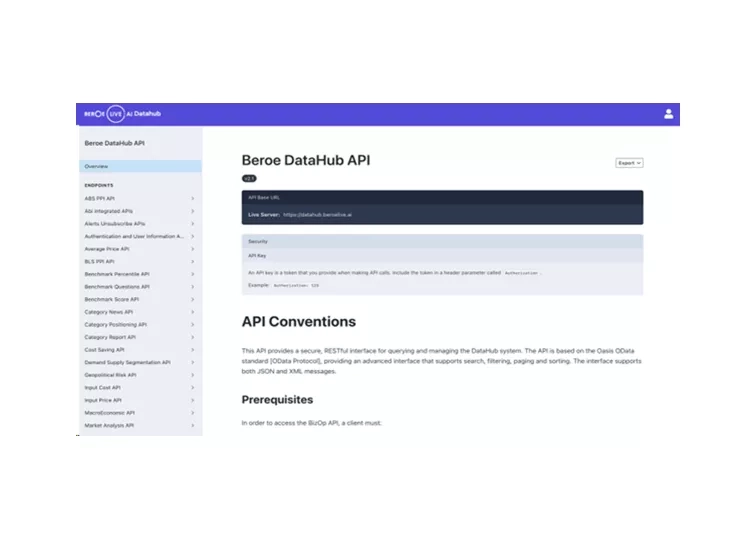Open Authentication and User Information endpoint
Viewport: 736px width, 552px height.
(133, 236)
